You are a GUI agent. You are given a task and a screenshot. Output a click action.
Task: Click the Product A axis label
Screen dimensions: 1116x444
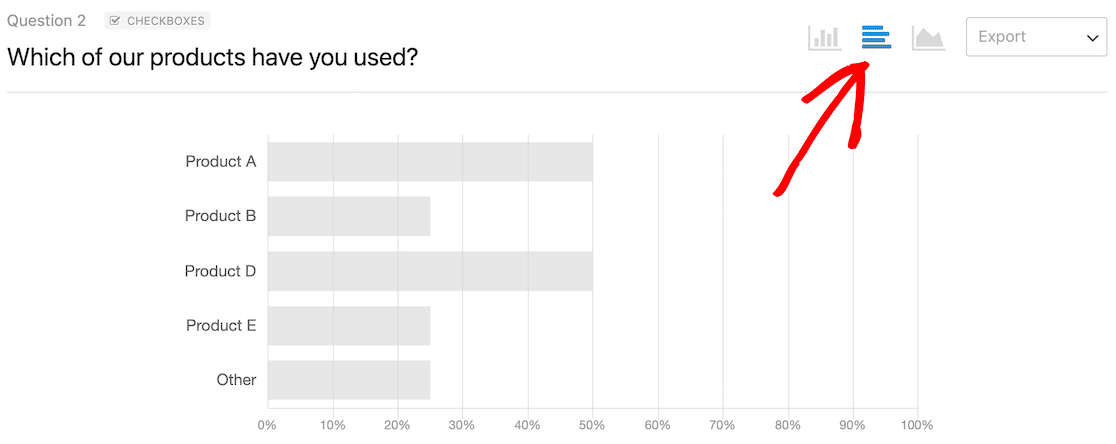pyautogui.click(x=221, y=162)
